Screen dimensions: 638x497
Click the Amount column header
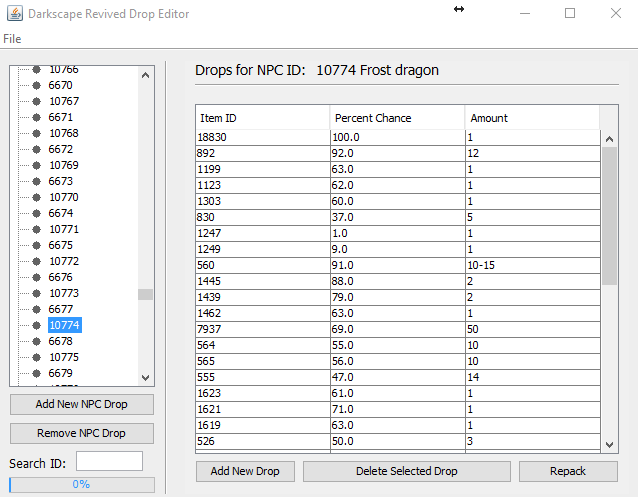coord(532,118)
